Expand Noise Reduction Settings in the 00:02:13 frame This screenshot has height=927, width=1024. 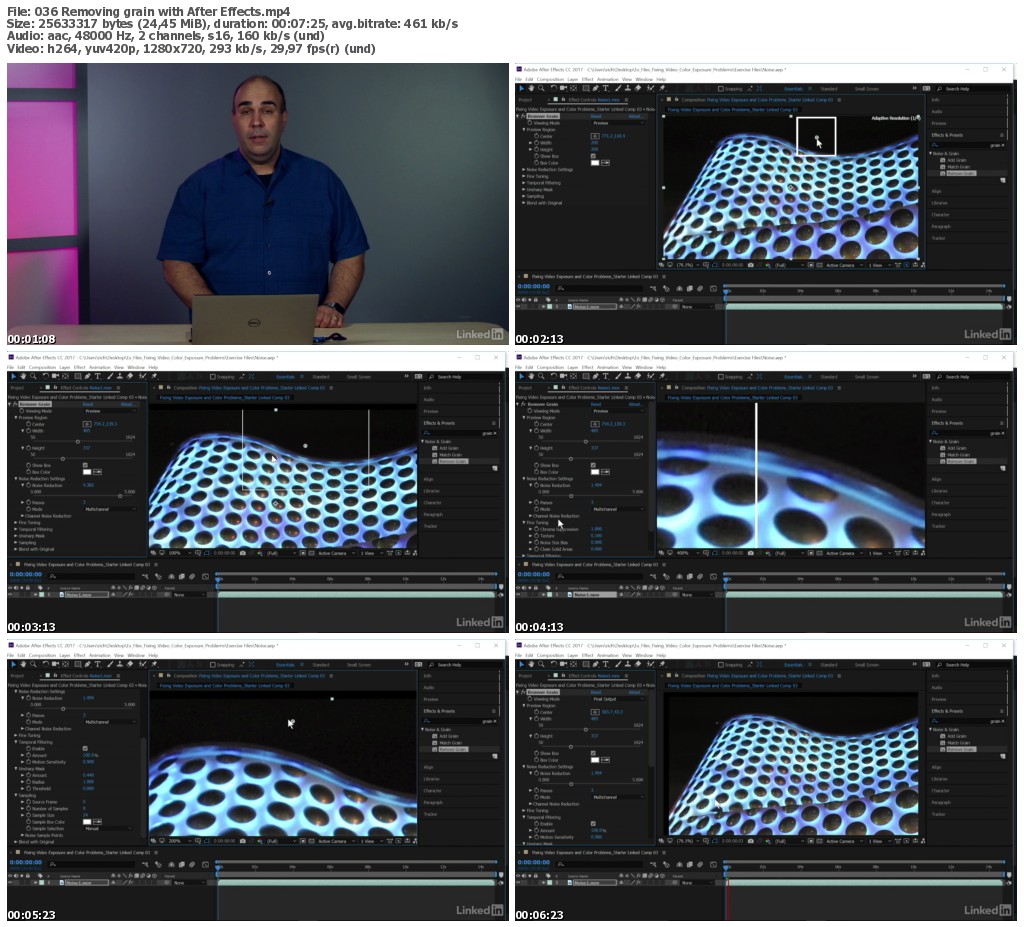click(524, 170)
